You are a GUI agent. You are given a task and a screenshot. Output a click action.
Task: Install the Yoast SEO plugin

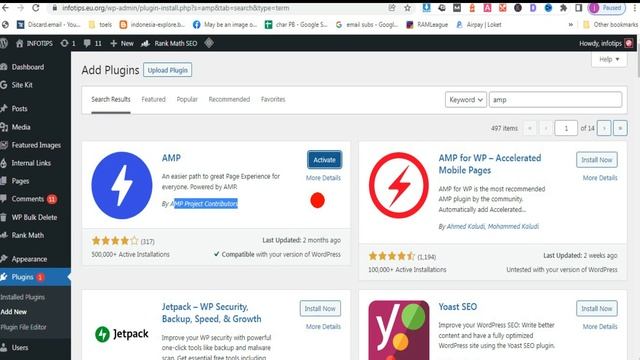597,308
